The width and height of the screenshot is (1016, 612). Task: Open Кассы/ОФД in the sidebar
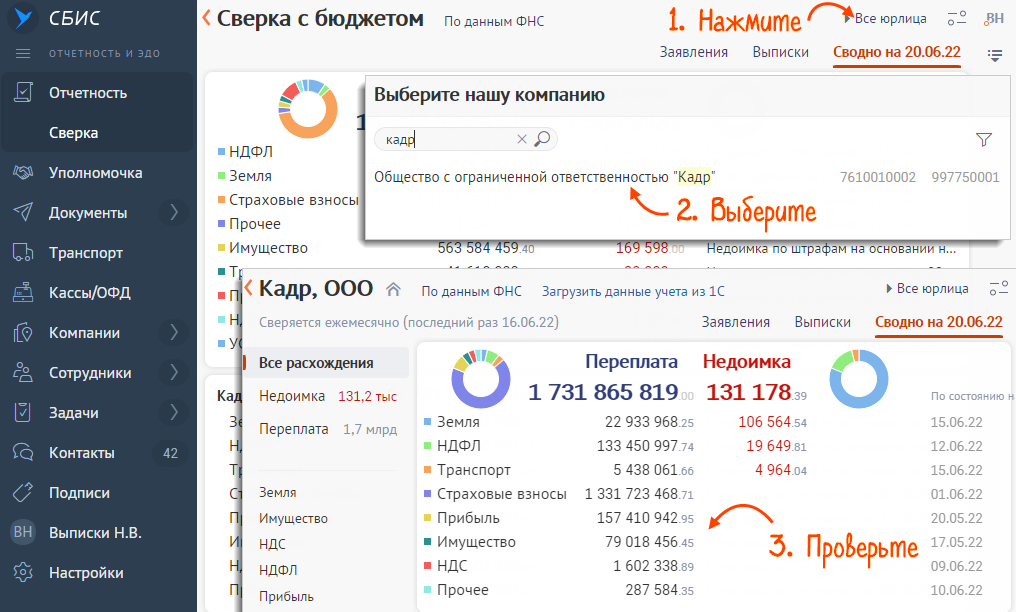(x=90, y=293)
